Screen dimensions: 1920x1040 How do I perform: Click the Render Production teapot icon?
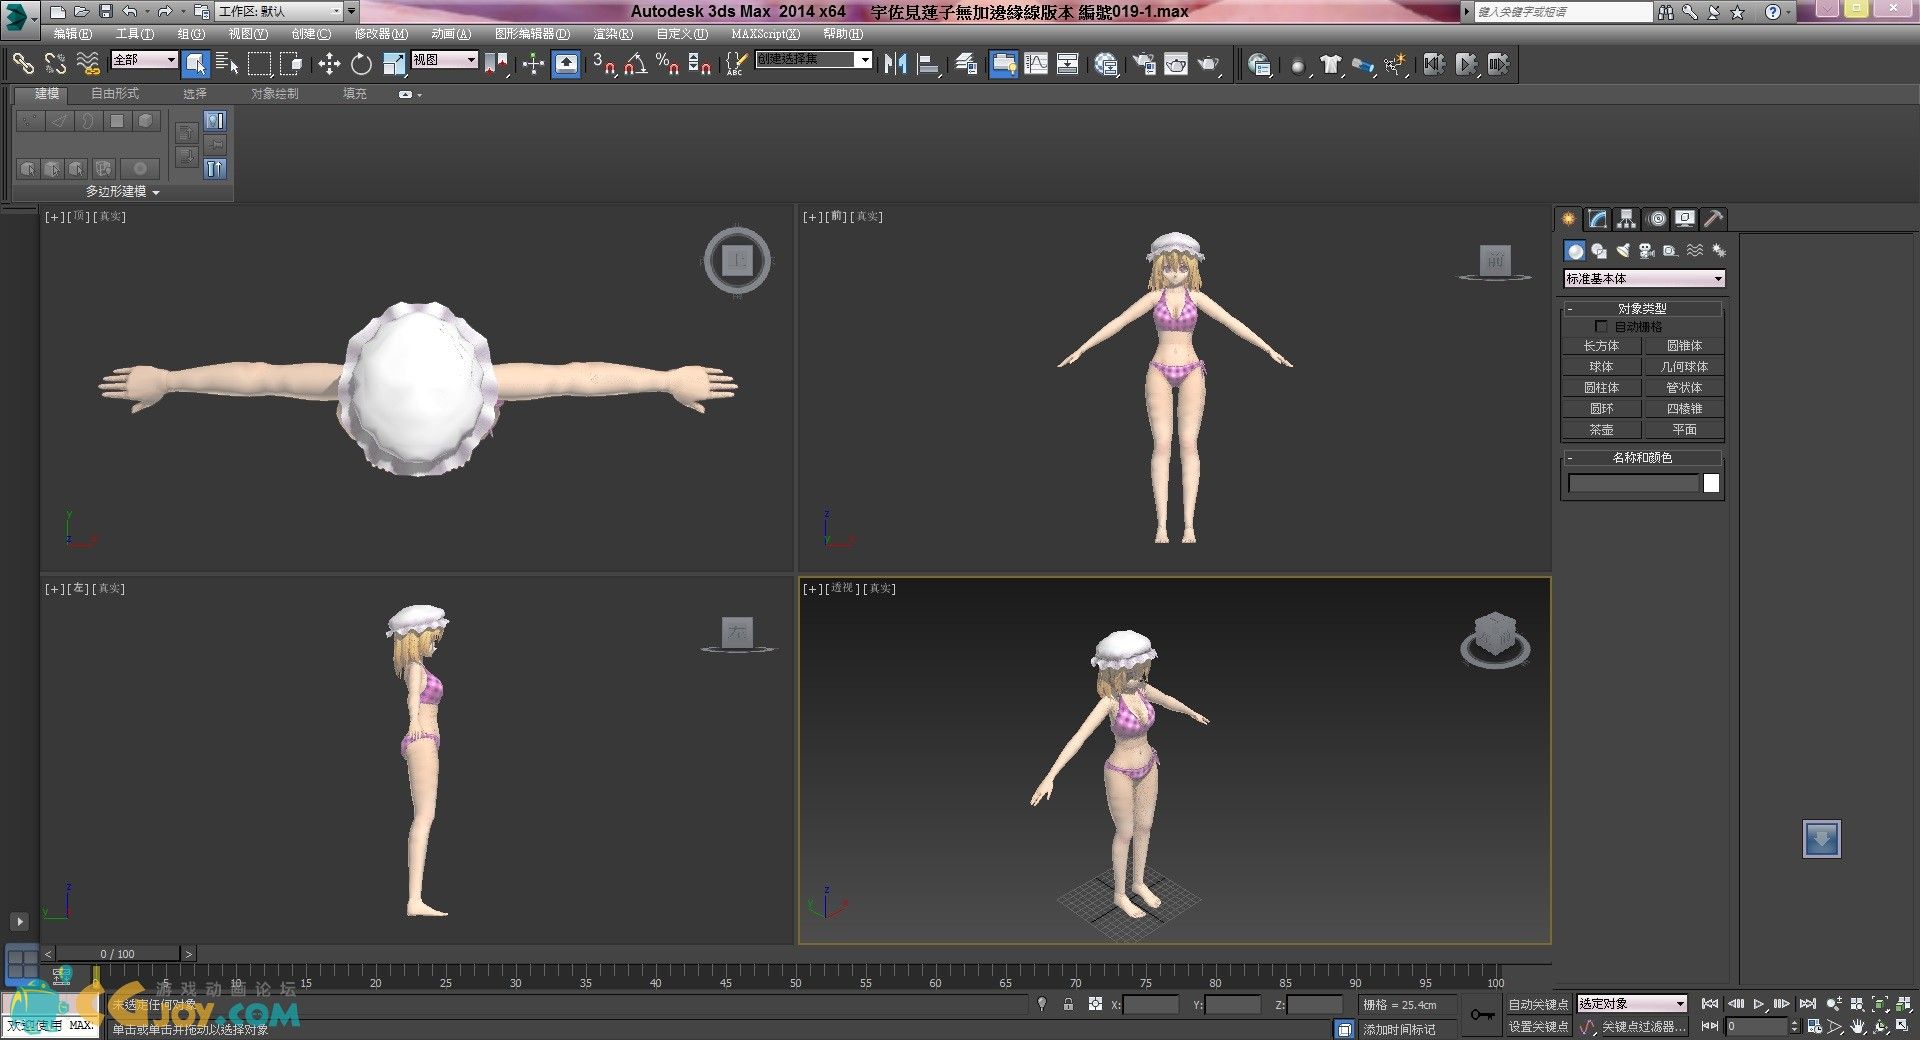1209,64
